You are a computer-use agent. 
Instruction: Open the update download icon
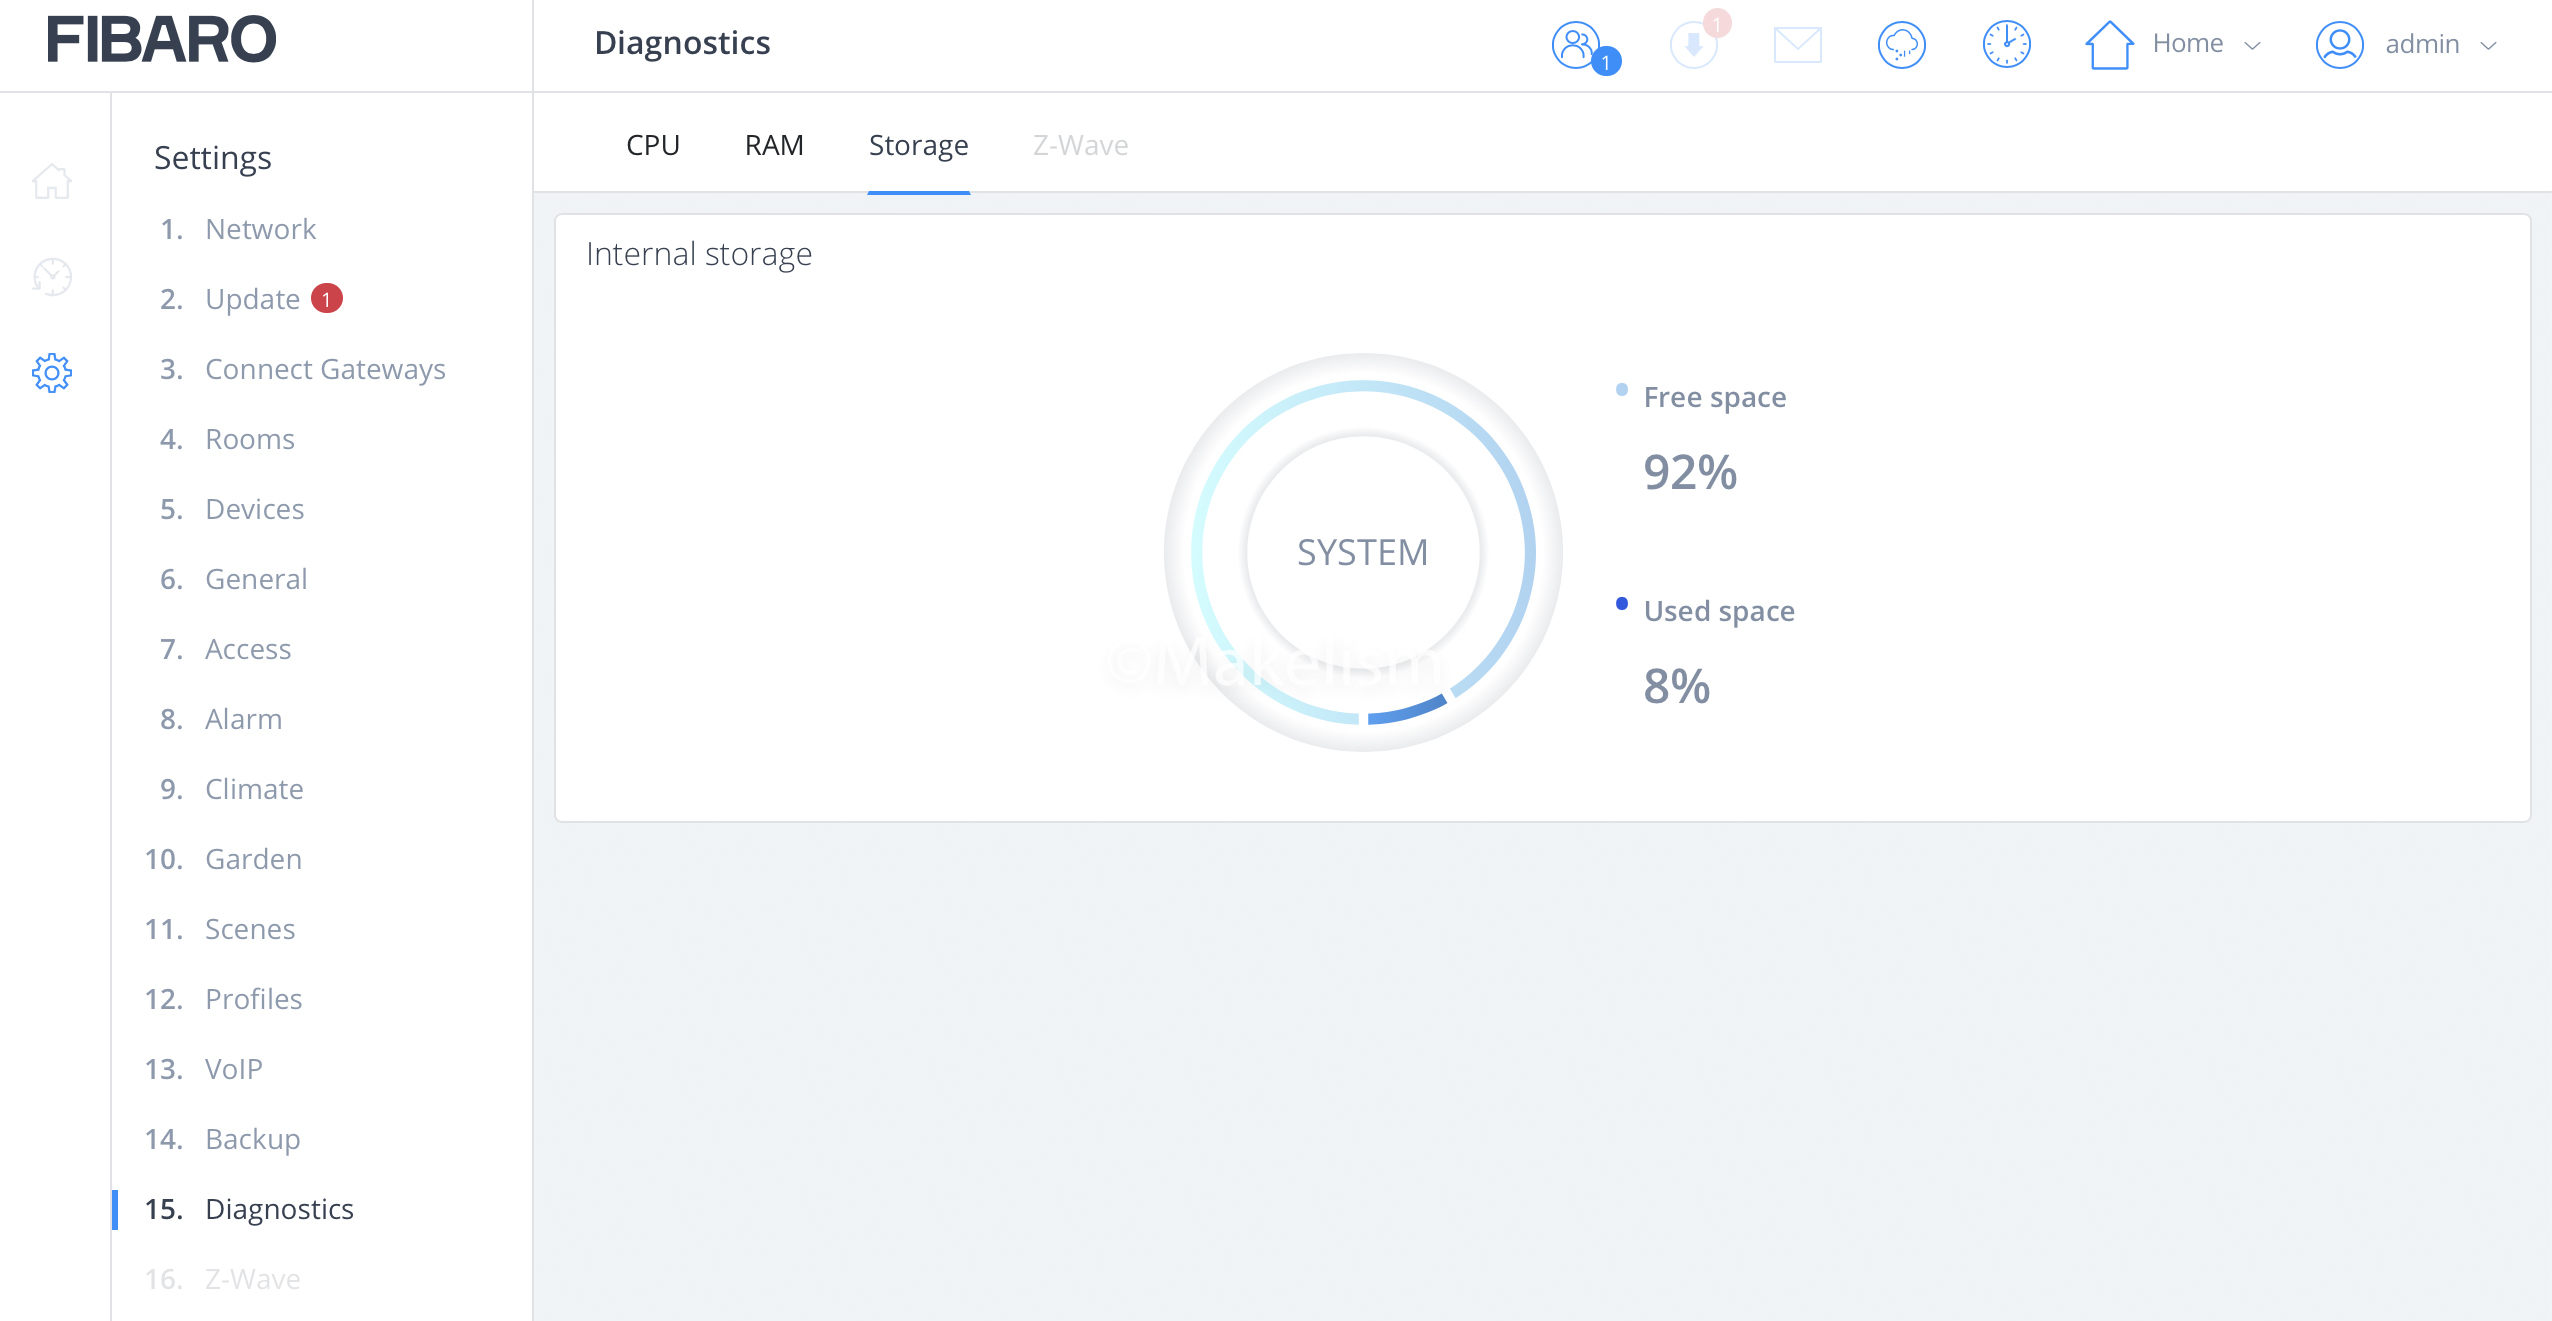point(1694,45)
